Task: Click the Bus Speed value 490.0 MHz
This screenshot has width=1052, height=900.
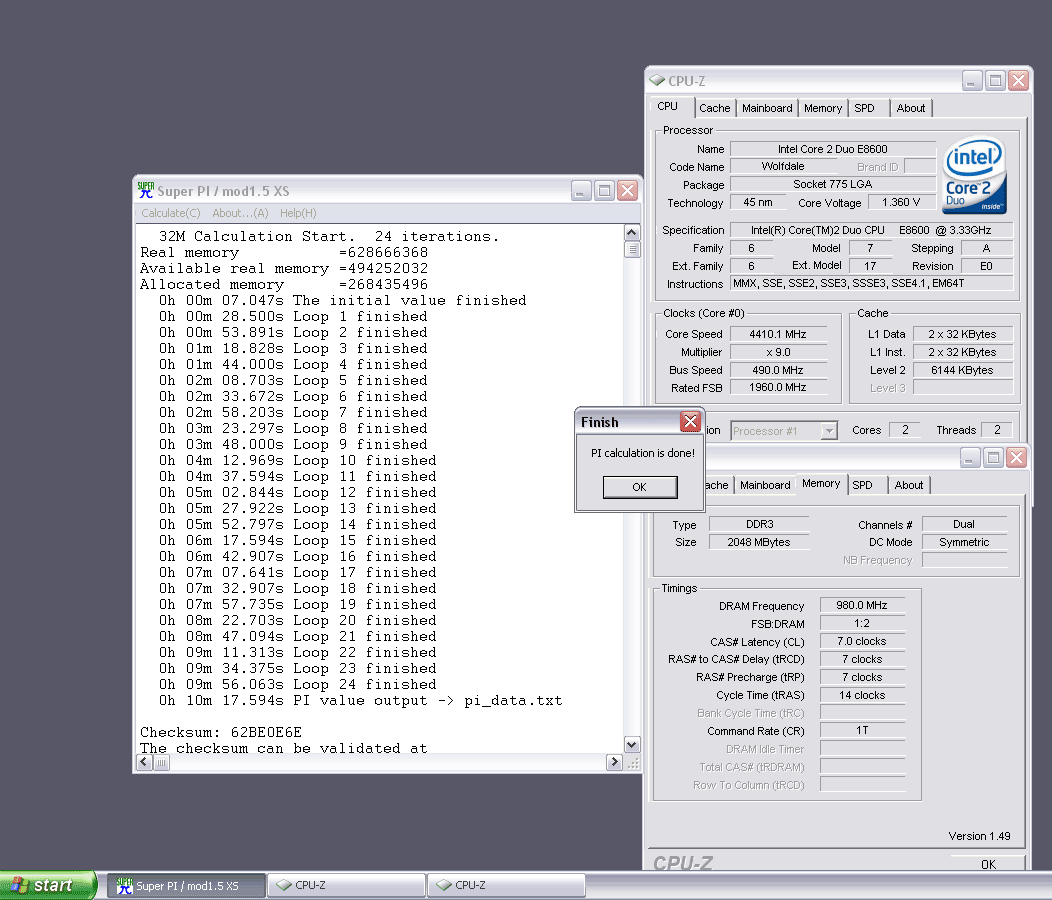Action: [x=778, y=370]
